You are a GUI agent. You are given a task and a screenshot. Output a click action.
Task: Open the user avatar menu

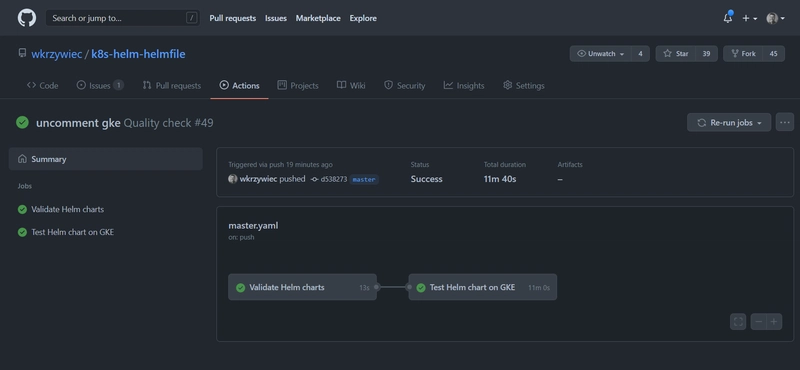click(x=776, y=18)
